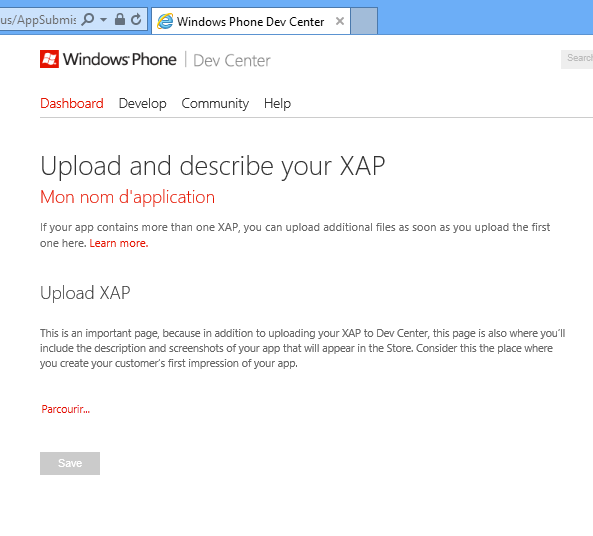This screenshot has height=536, width=593.
Task: Go to the Dashboard menu
Action: point(72,103)
